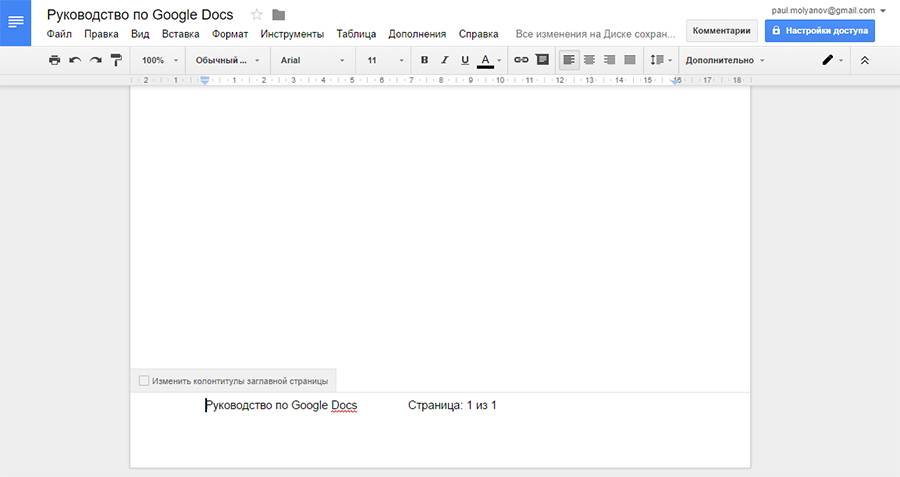This screenshot has width=900, height=477.
Task: Open the font size 11 dropdown
Action: coord(385,60)
